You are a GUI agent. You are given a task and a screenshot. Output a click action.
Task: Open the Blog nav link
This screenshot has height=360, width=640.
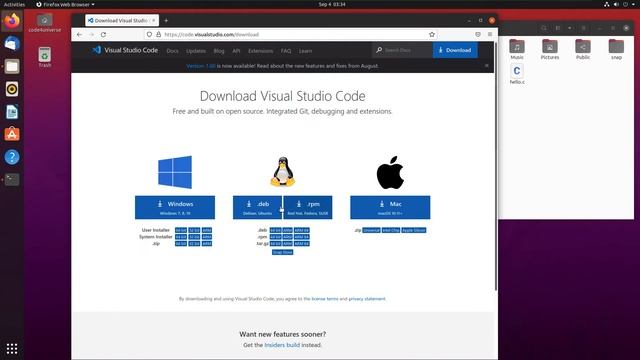click(x=219, y=51)
